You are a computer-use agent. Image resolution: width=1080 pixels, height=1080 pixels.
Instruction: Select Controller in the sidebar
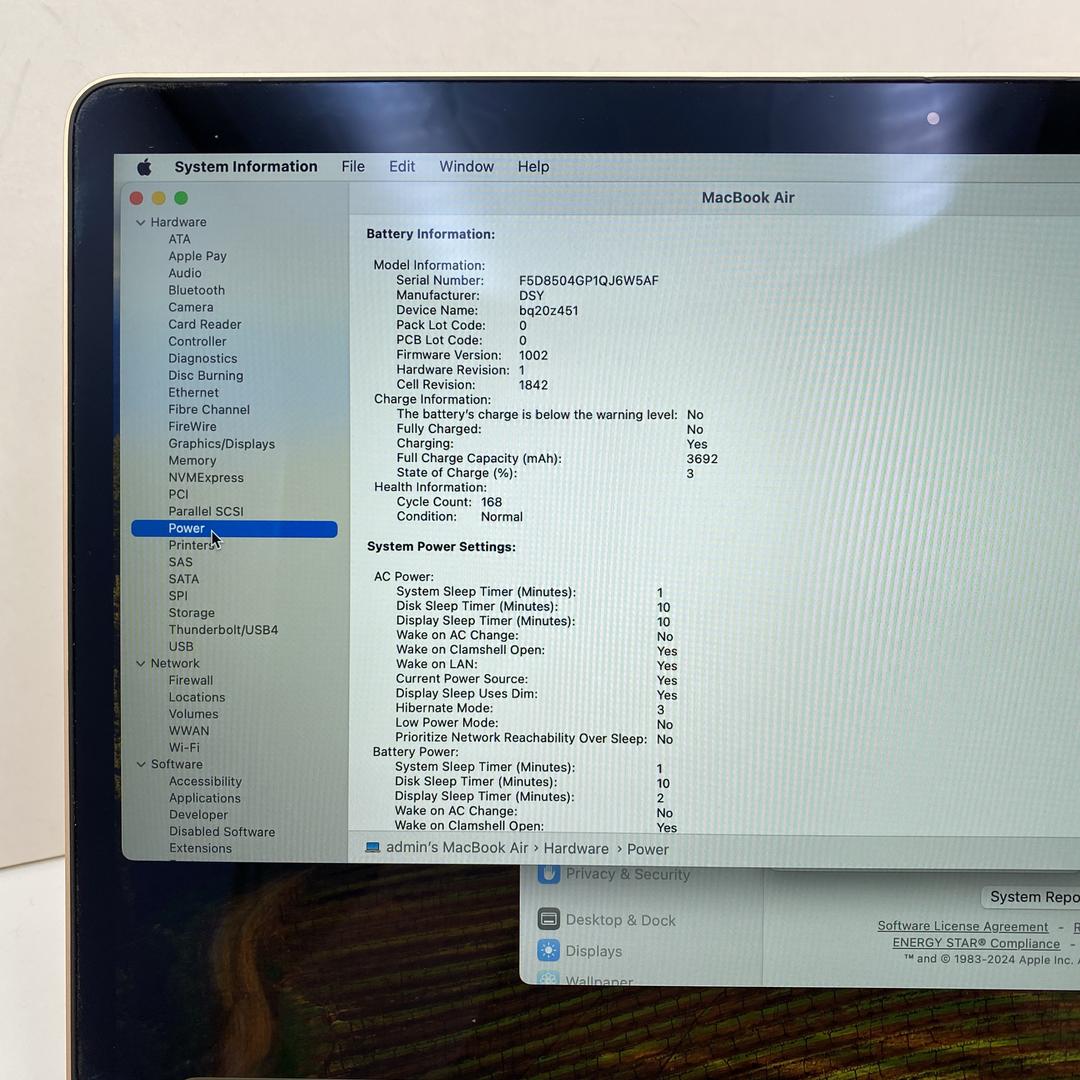197,342
